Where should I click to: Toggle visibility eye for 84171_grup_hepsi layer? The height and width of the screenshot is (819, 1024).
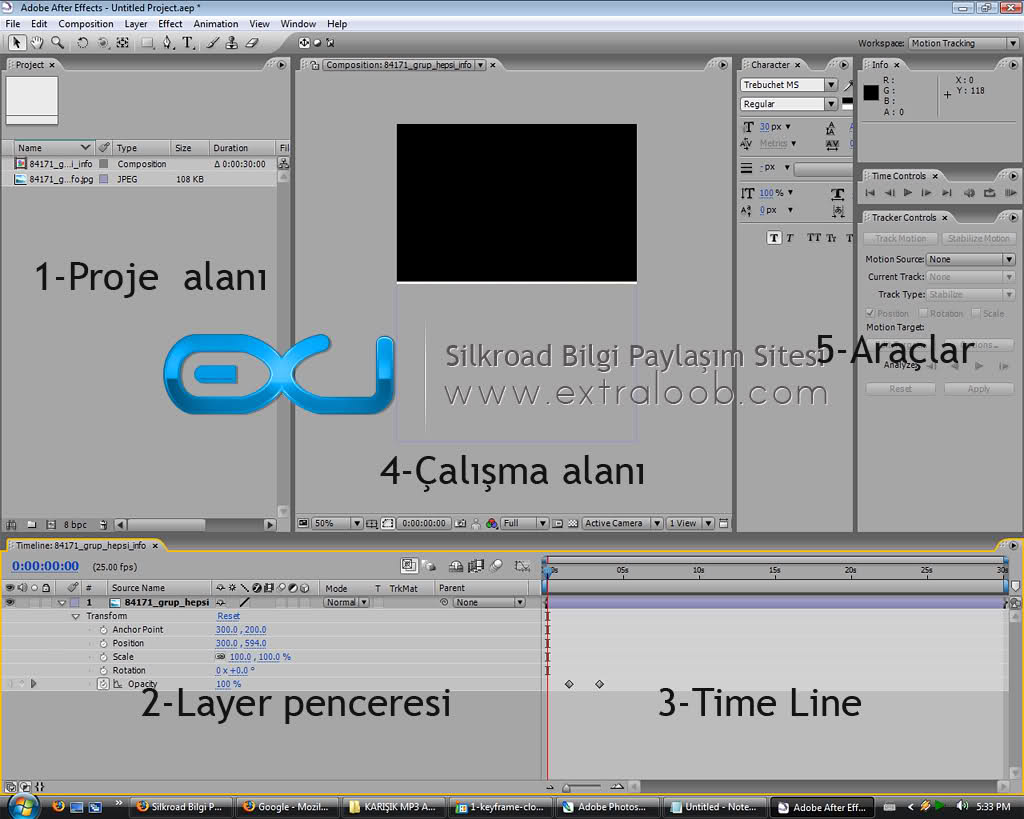(10, 602)
